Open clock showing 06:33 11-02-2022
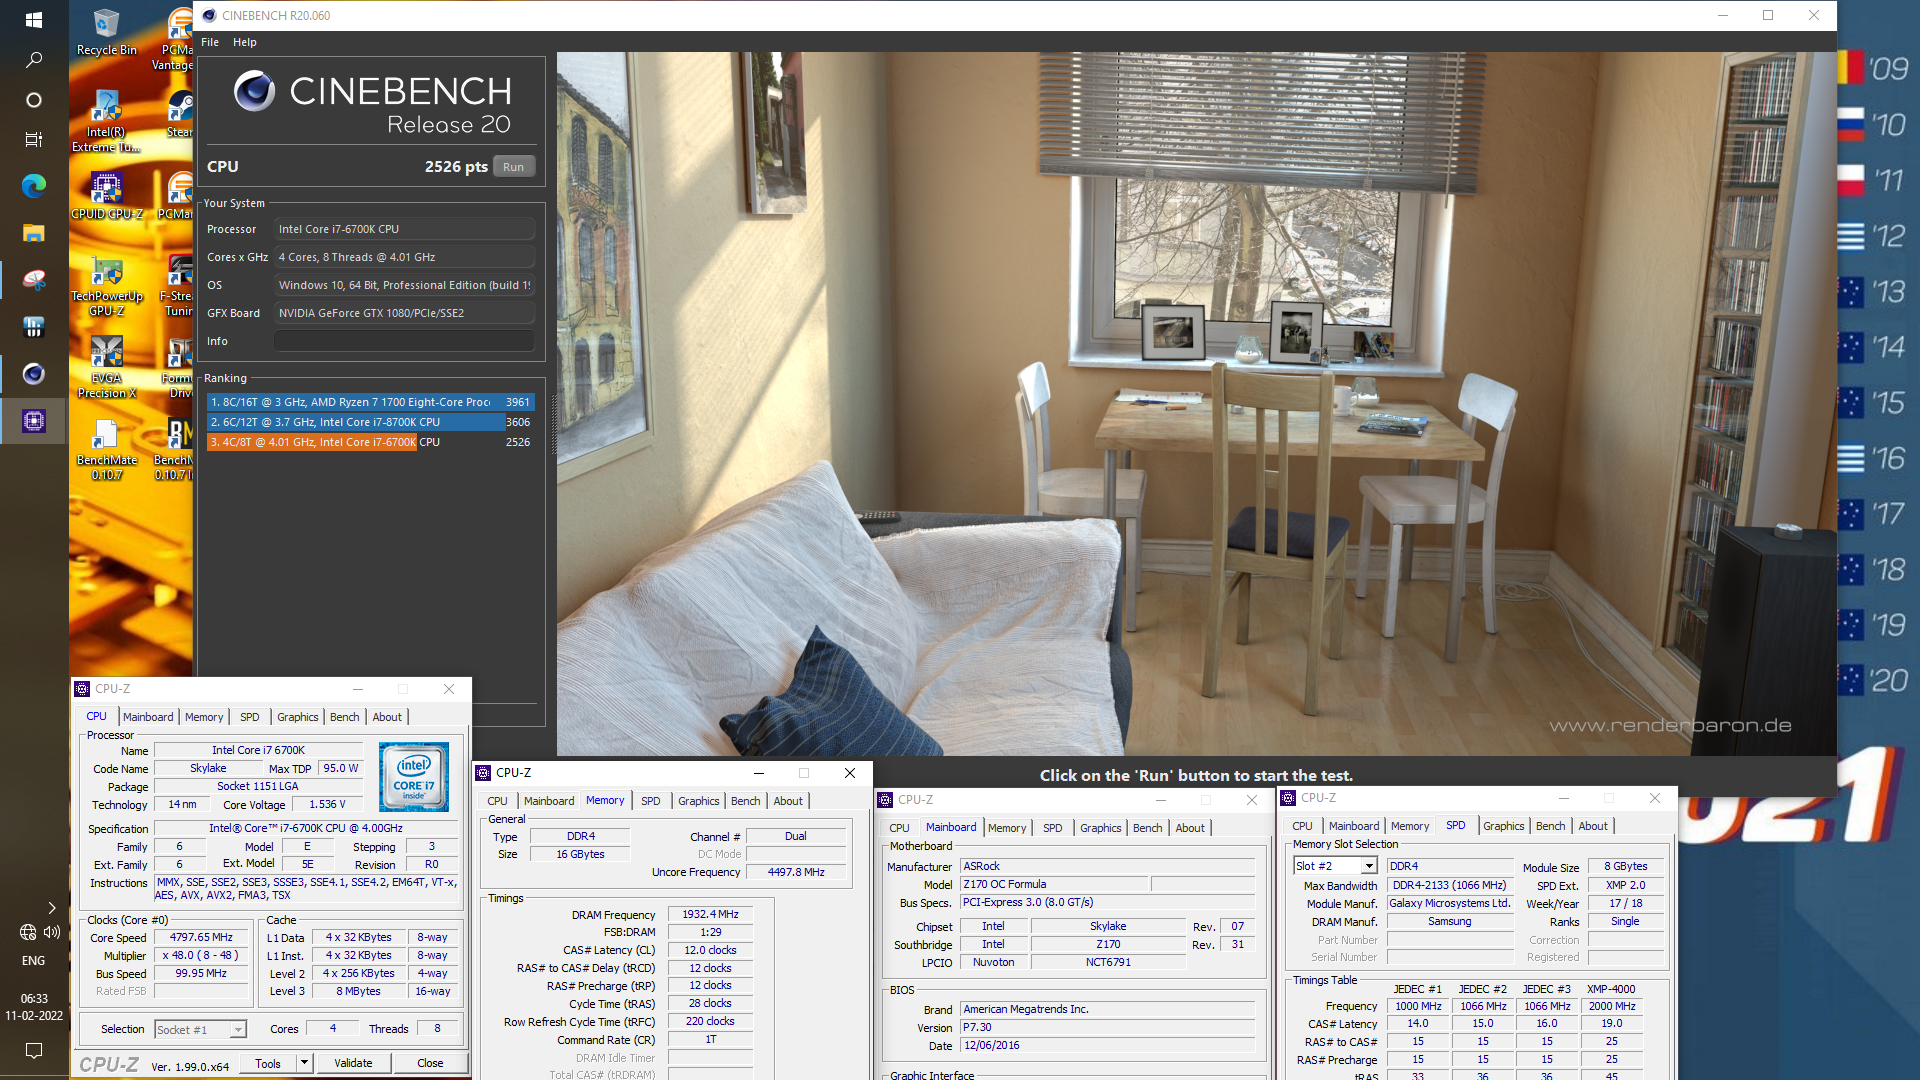1920x1080 pixels. [33, 1007]
